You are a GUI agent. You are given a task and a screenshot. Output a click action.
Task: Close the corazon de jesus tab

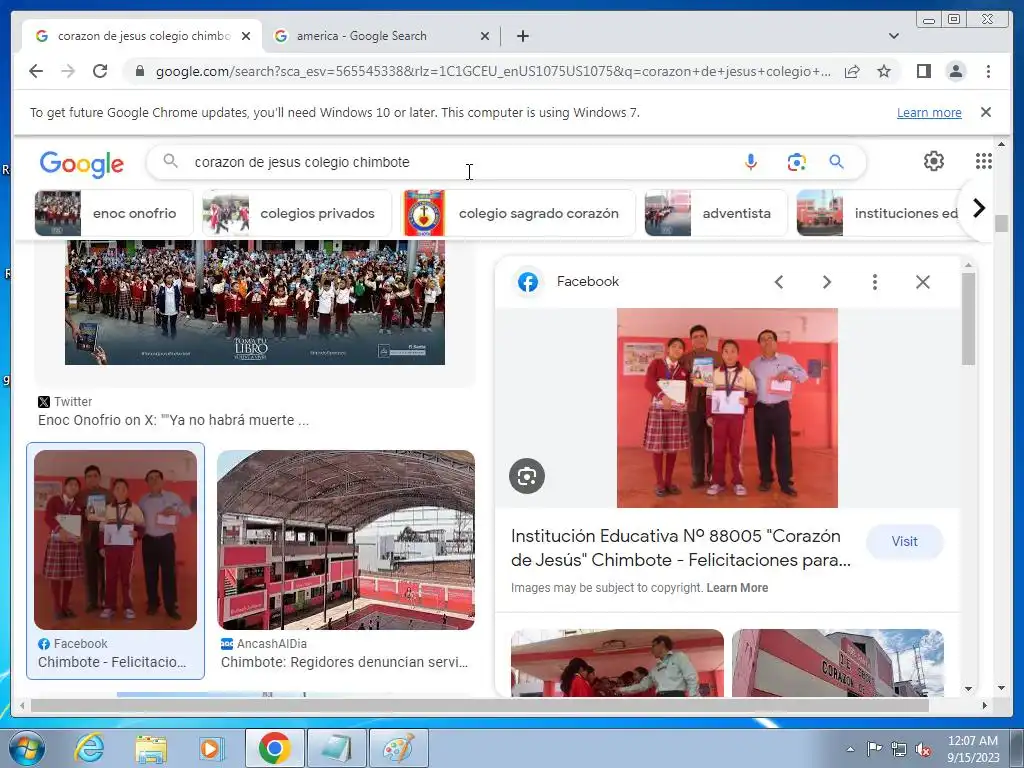(x=246, y=36)
